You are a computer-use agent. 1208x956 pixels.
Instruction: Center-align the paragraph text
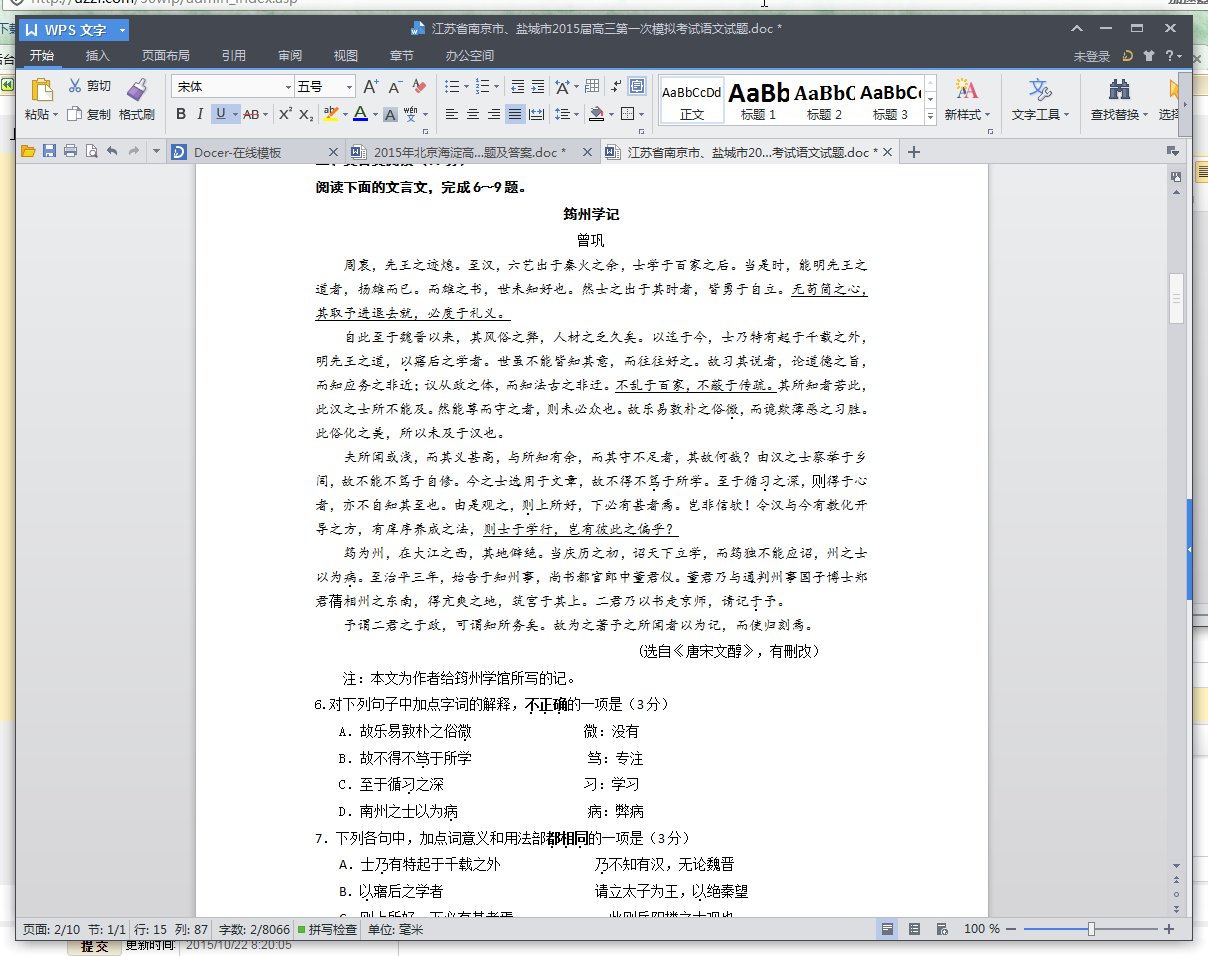click(473, 114)
